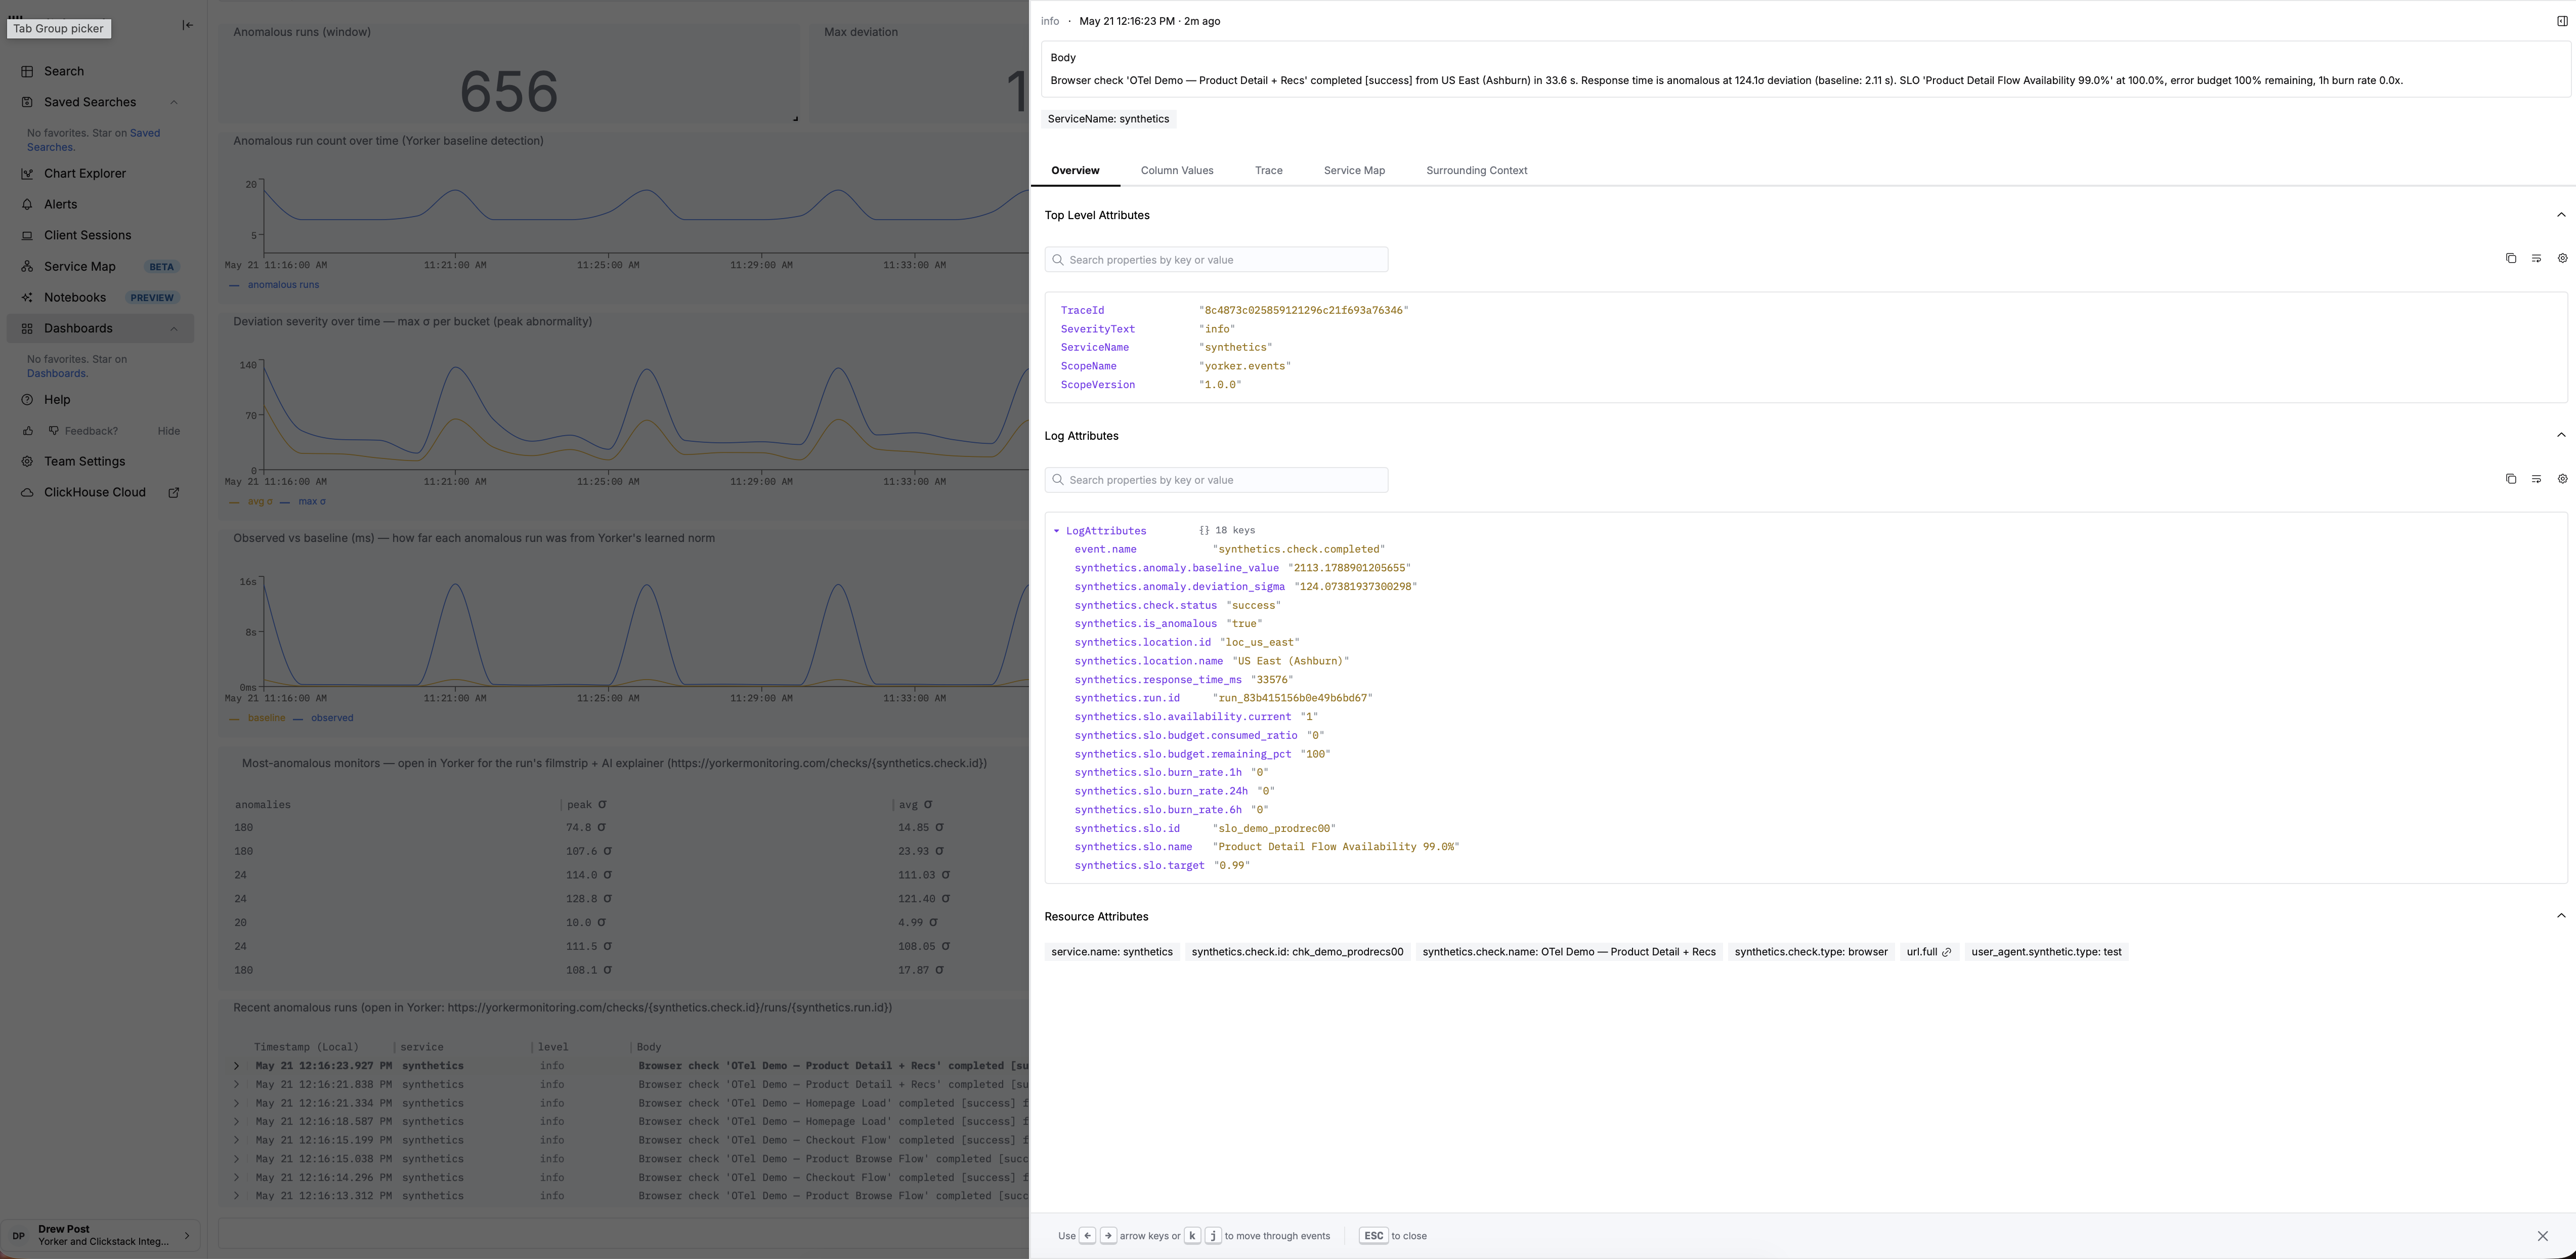
Task: Expand the 12:16:21.838 PM log row
Action: [x=237, y=1084]
